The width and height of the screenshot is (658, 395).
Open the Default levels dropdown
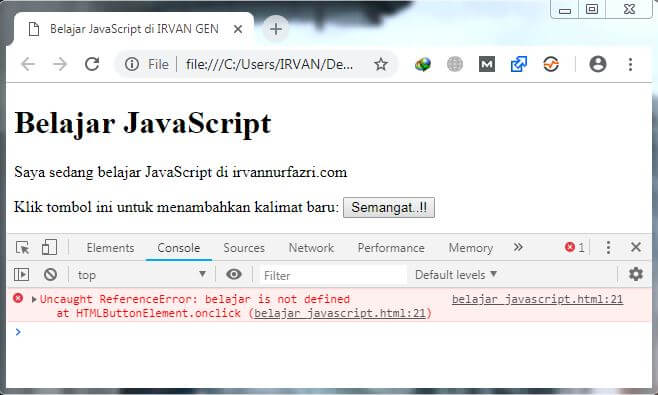click(456, 275)
